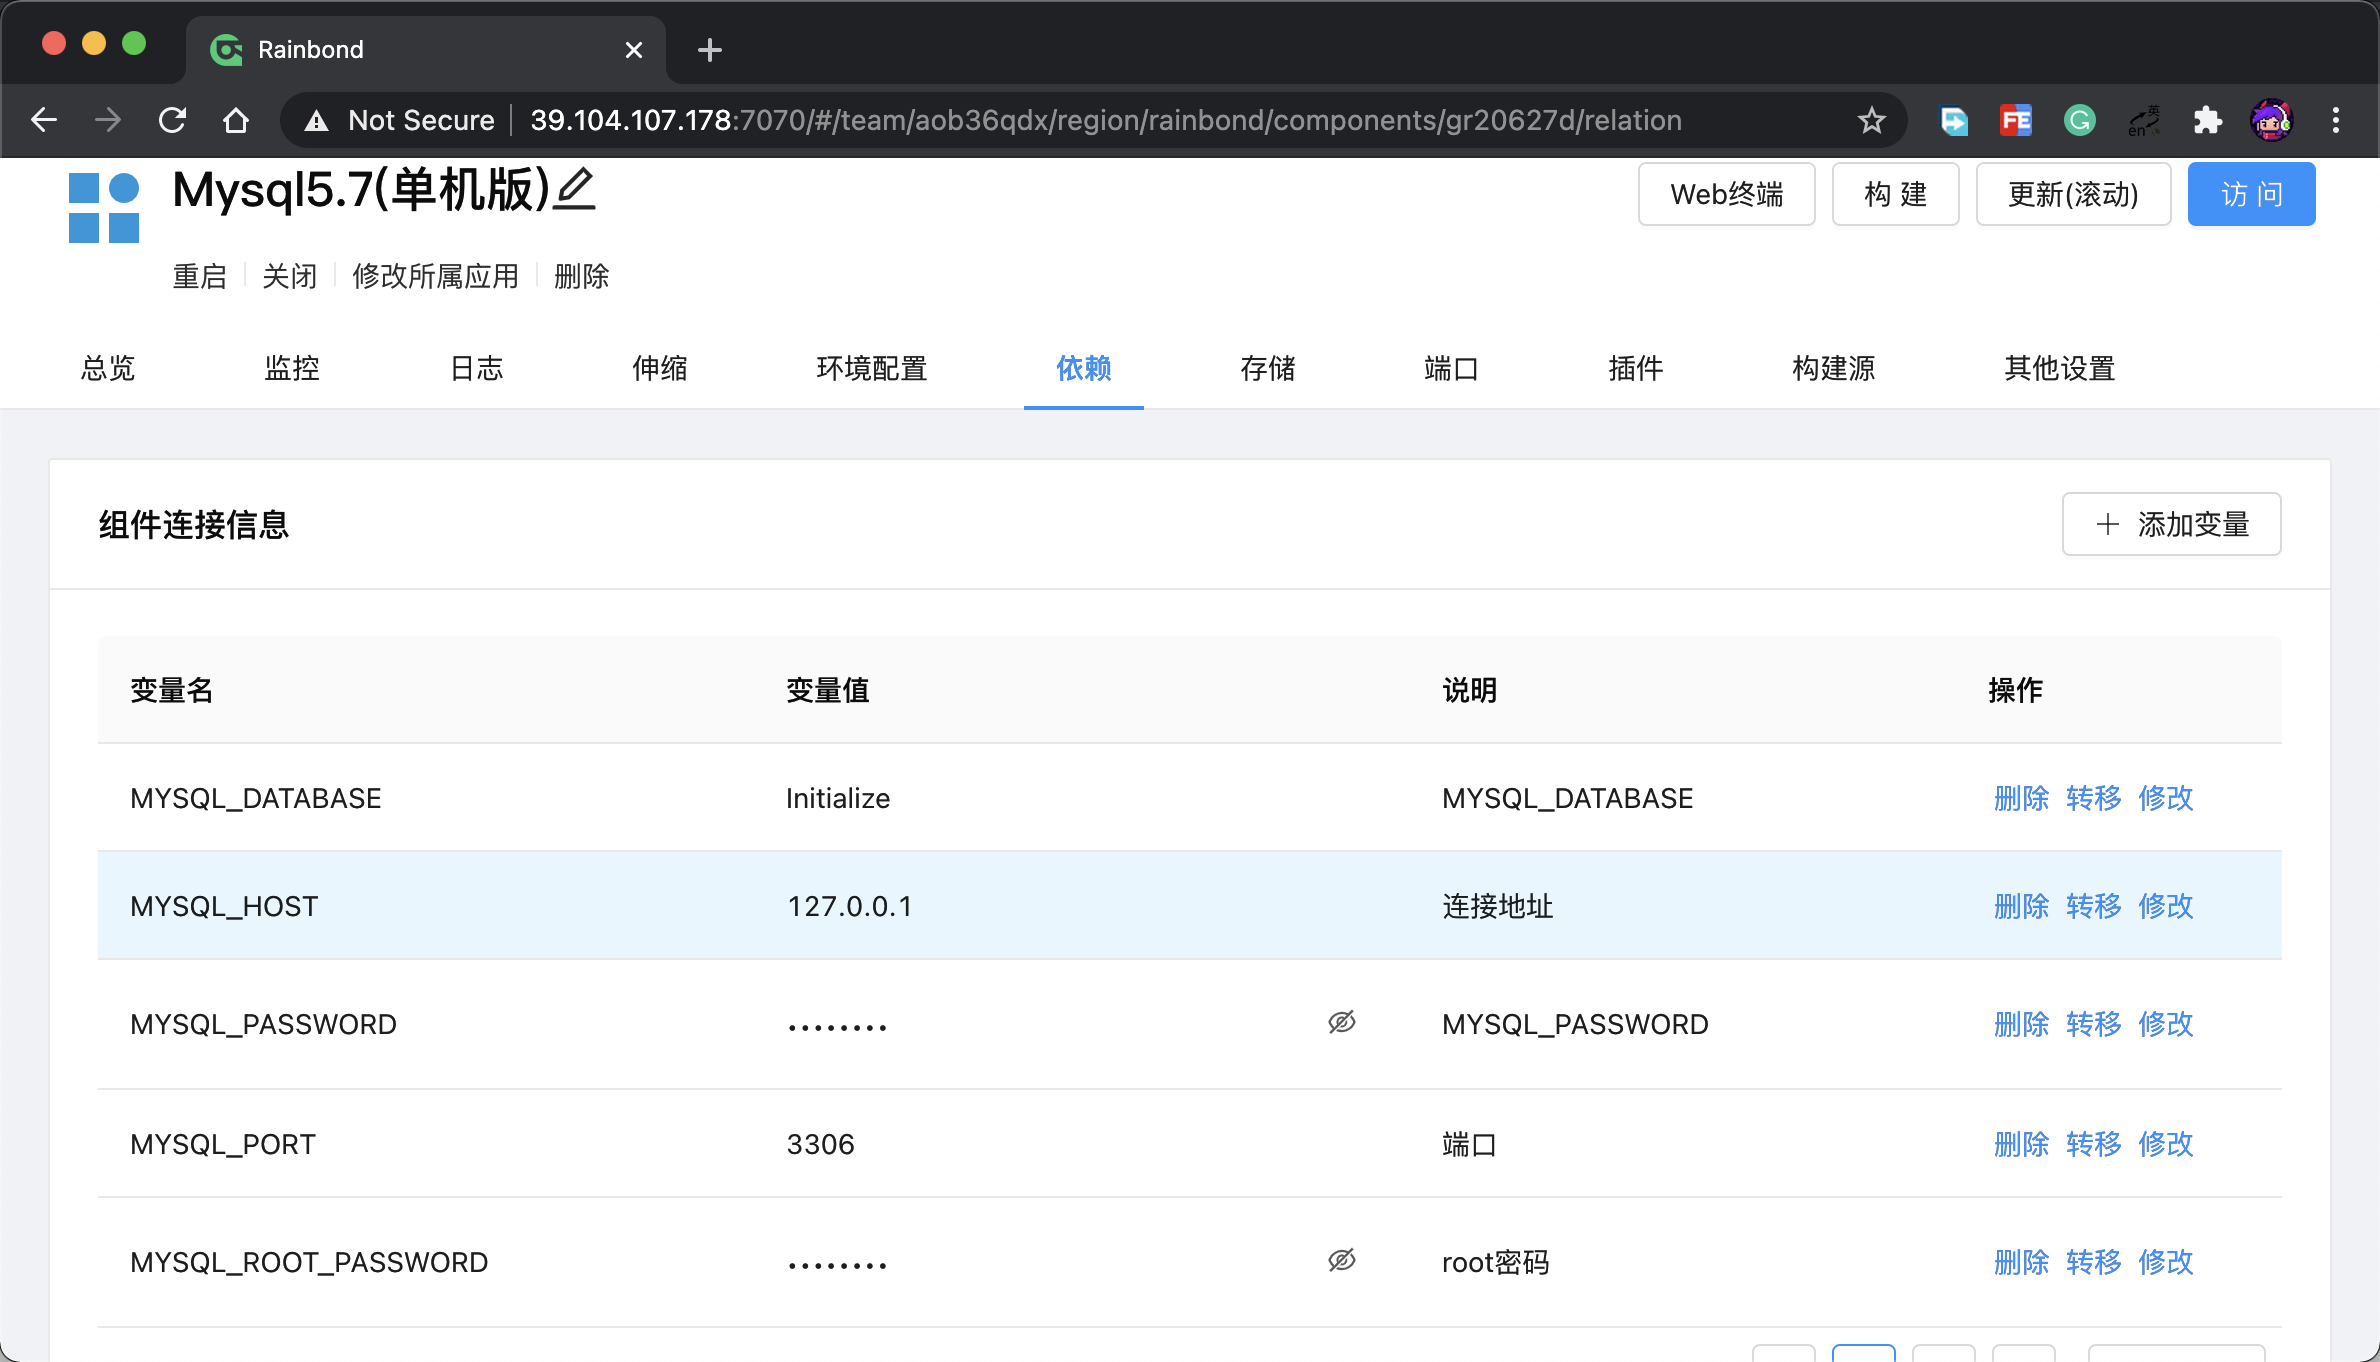This screenshot has height=1362, width=2380.
Task: Click the Rainbond component logo icon
Action: pos(103,206)
